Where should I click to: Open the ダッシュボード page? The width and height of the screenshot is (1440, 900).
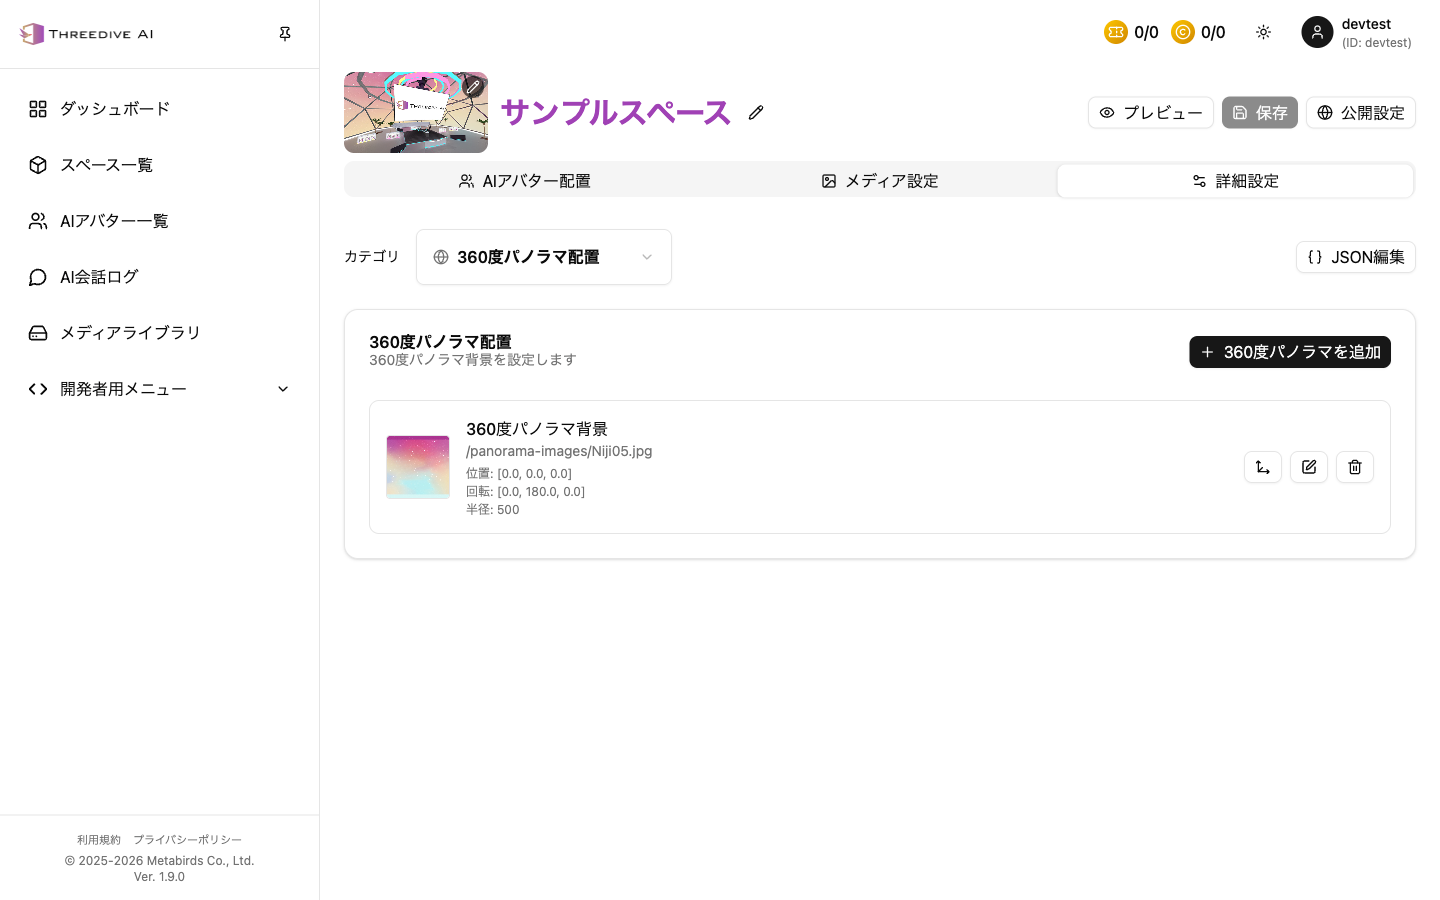(160, 109)
